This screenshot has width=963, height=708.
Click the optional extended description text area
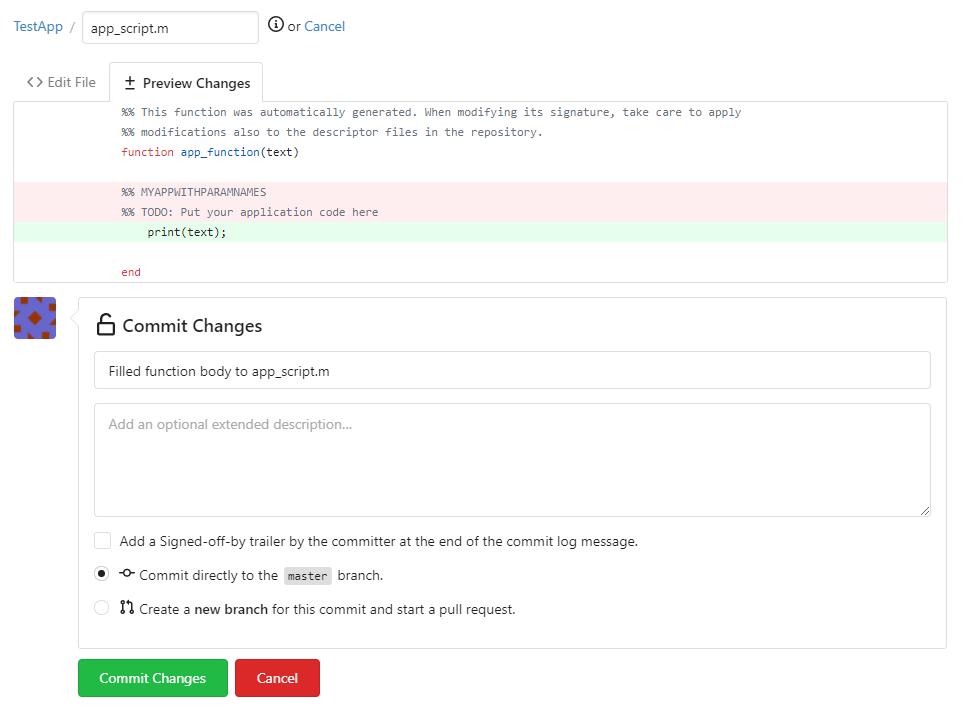coord(512,459)
